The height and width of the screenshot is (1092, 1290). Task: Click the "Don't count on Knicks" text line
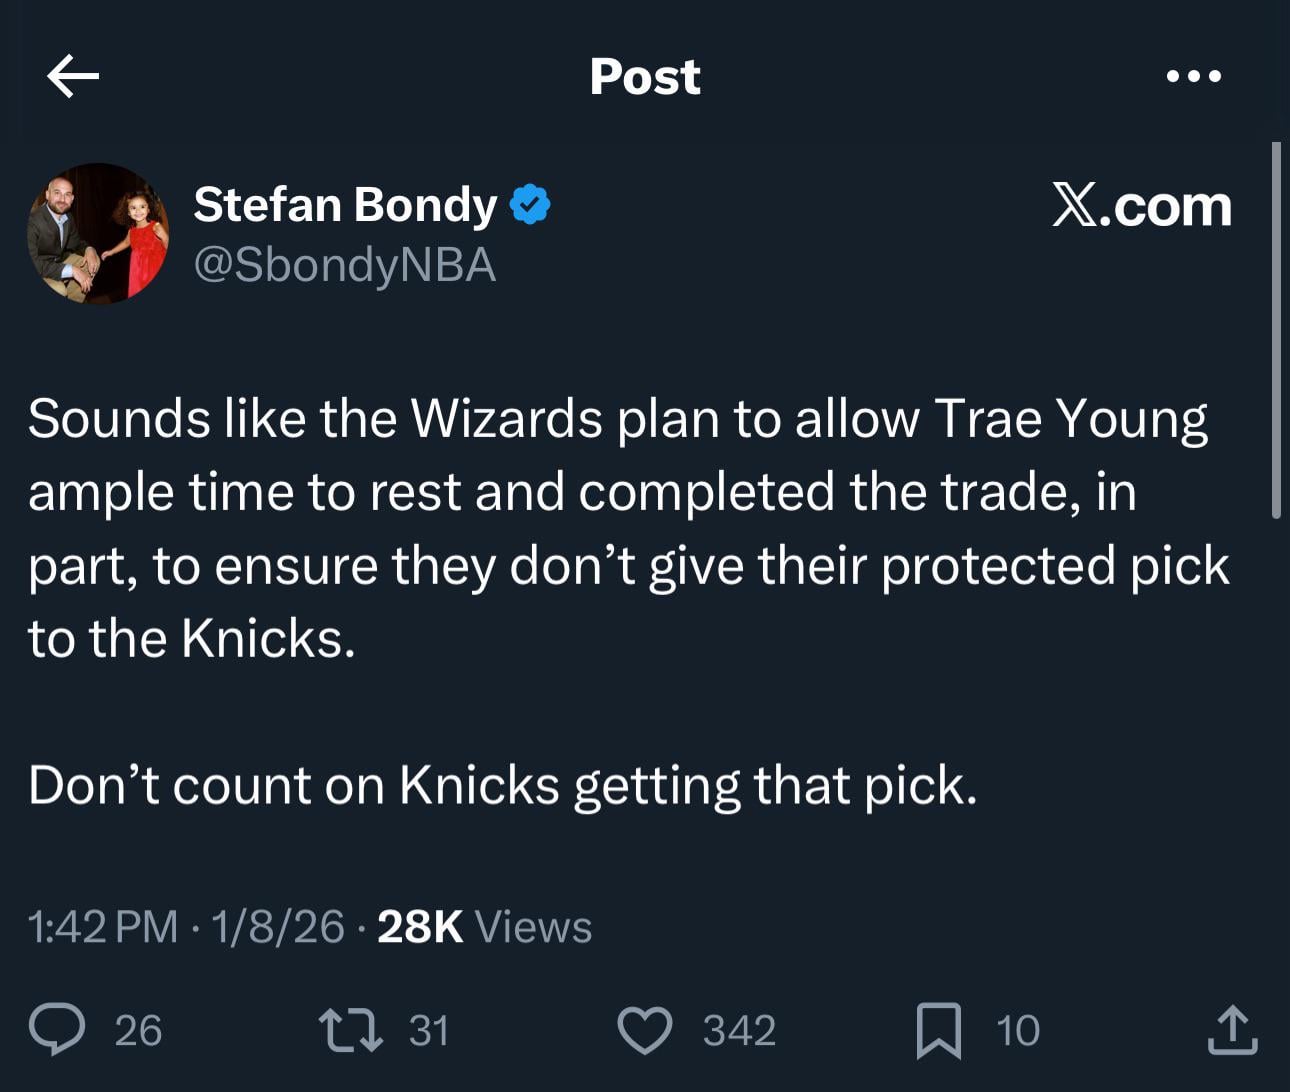502,785
